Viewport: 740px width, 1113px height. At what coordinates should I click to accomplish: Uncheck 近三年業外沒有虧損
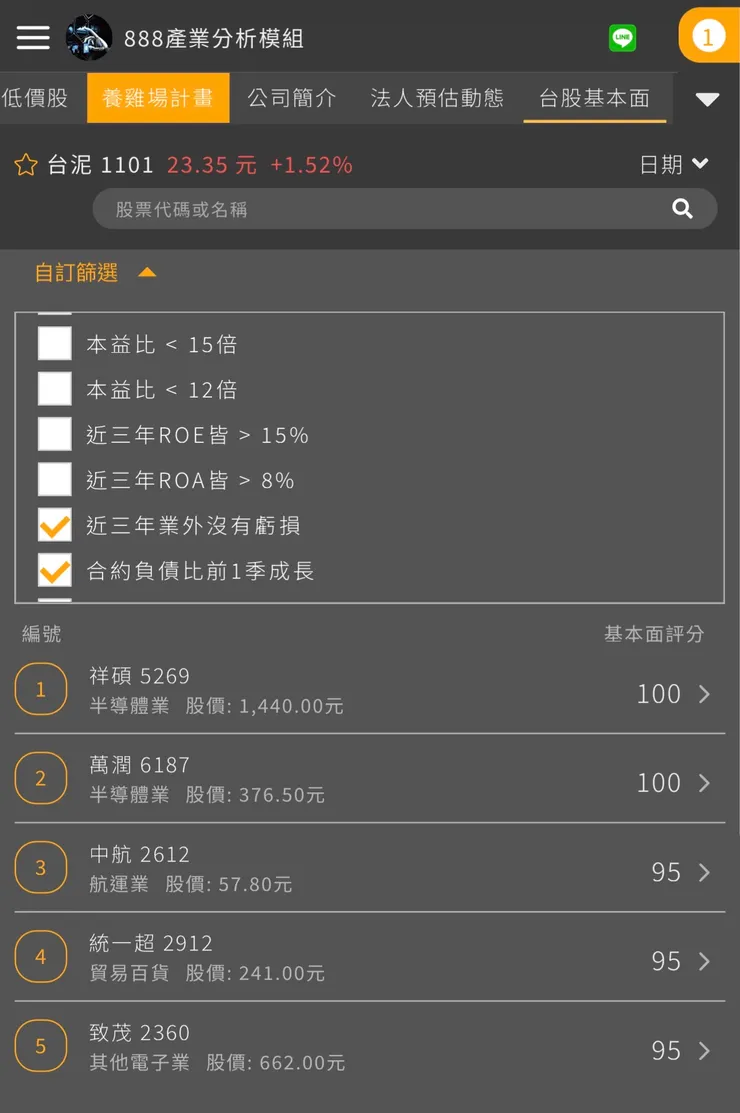tap(54, 524)
